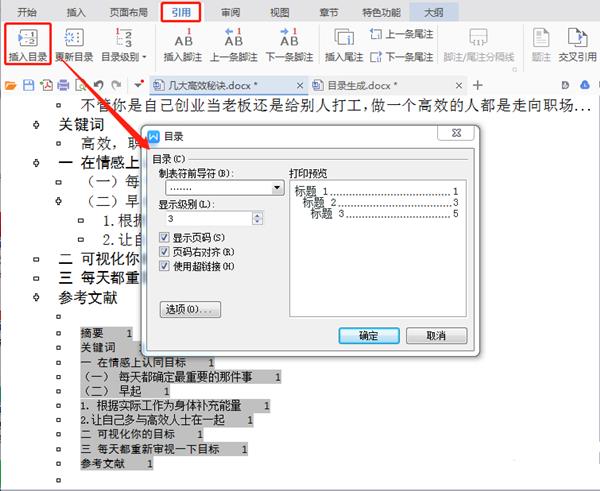600x491 pixels.
Task: Click 脚注/尾注分隔线 separator icon
Action: [478, 38]
